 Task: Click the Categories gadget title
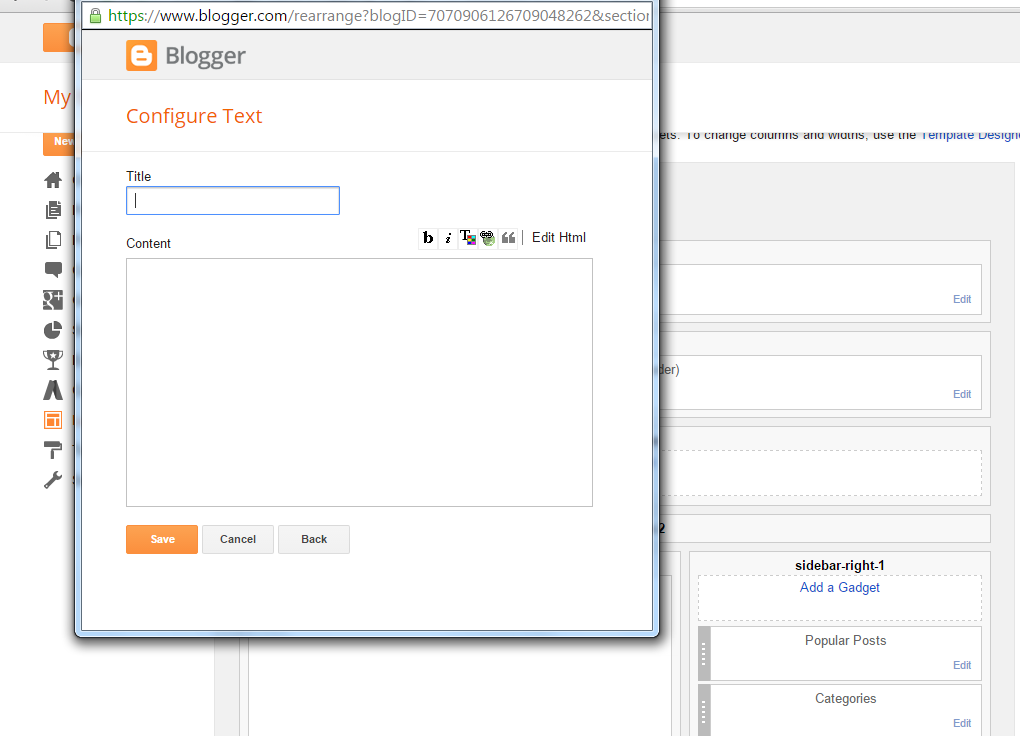click(x=845, y=698)
